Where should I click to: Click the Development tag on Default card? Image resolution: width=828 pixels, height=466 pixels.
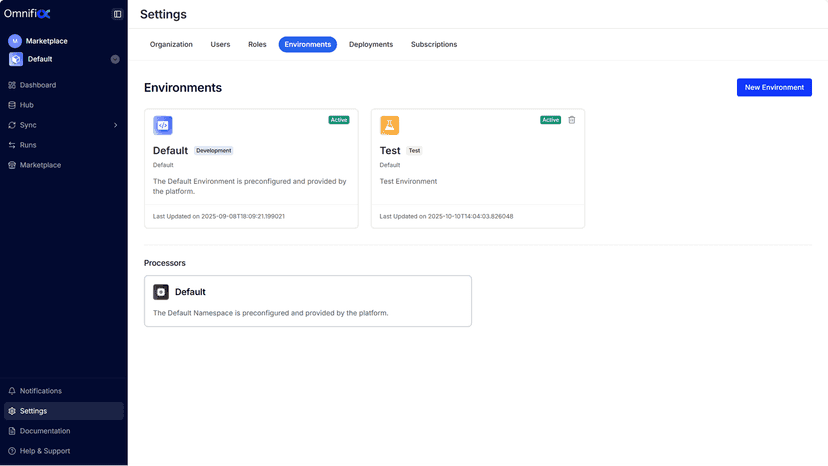click(214, 151)
